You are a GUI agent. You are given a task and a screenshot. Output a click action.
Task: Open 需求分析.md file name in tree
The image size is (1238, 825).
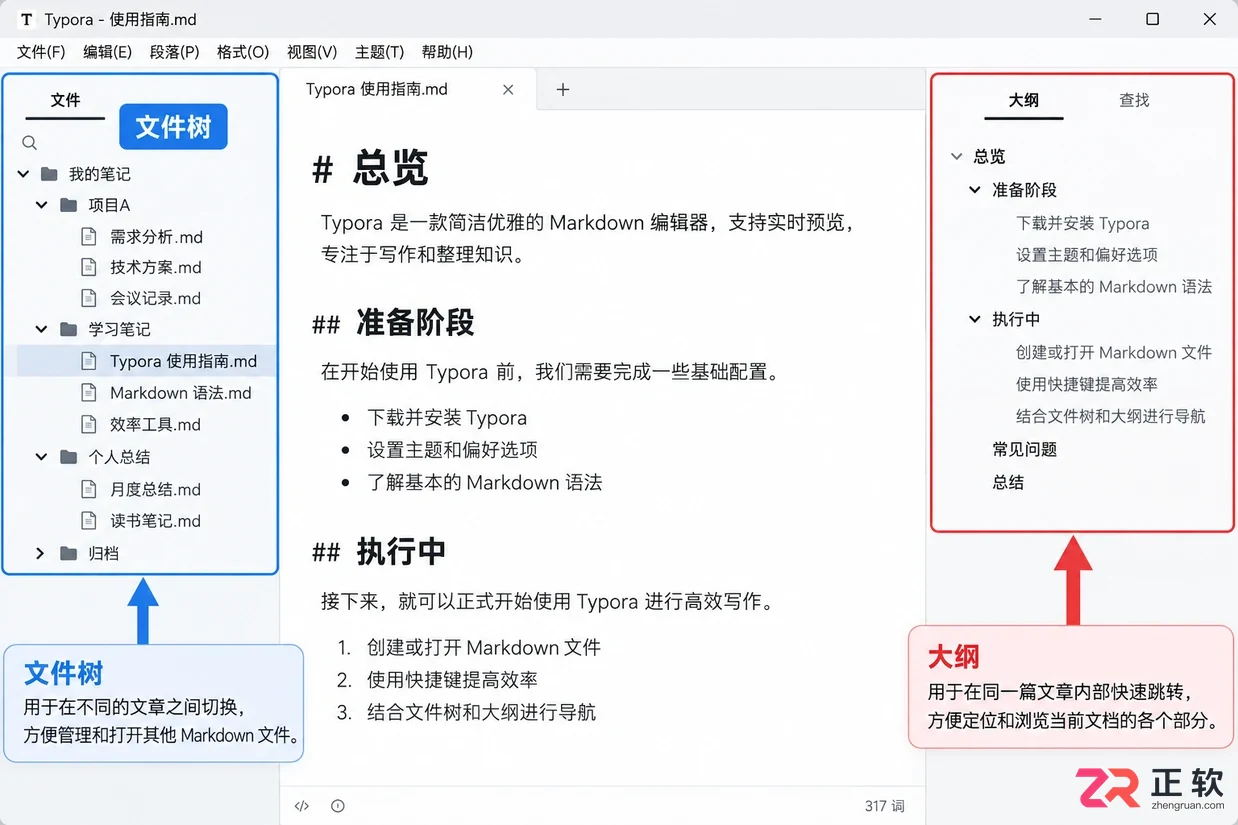pos(157,237)
